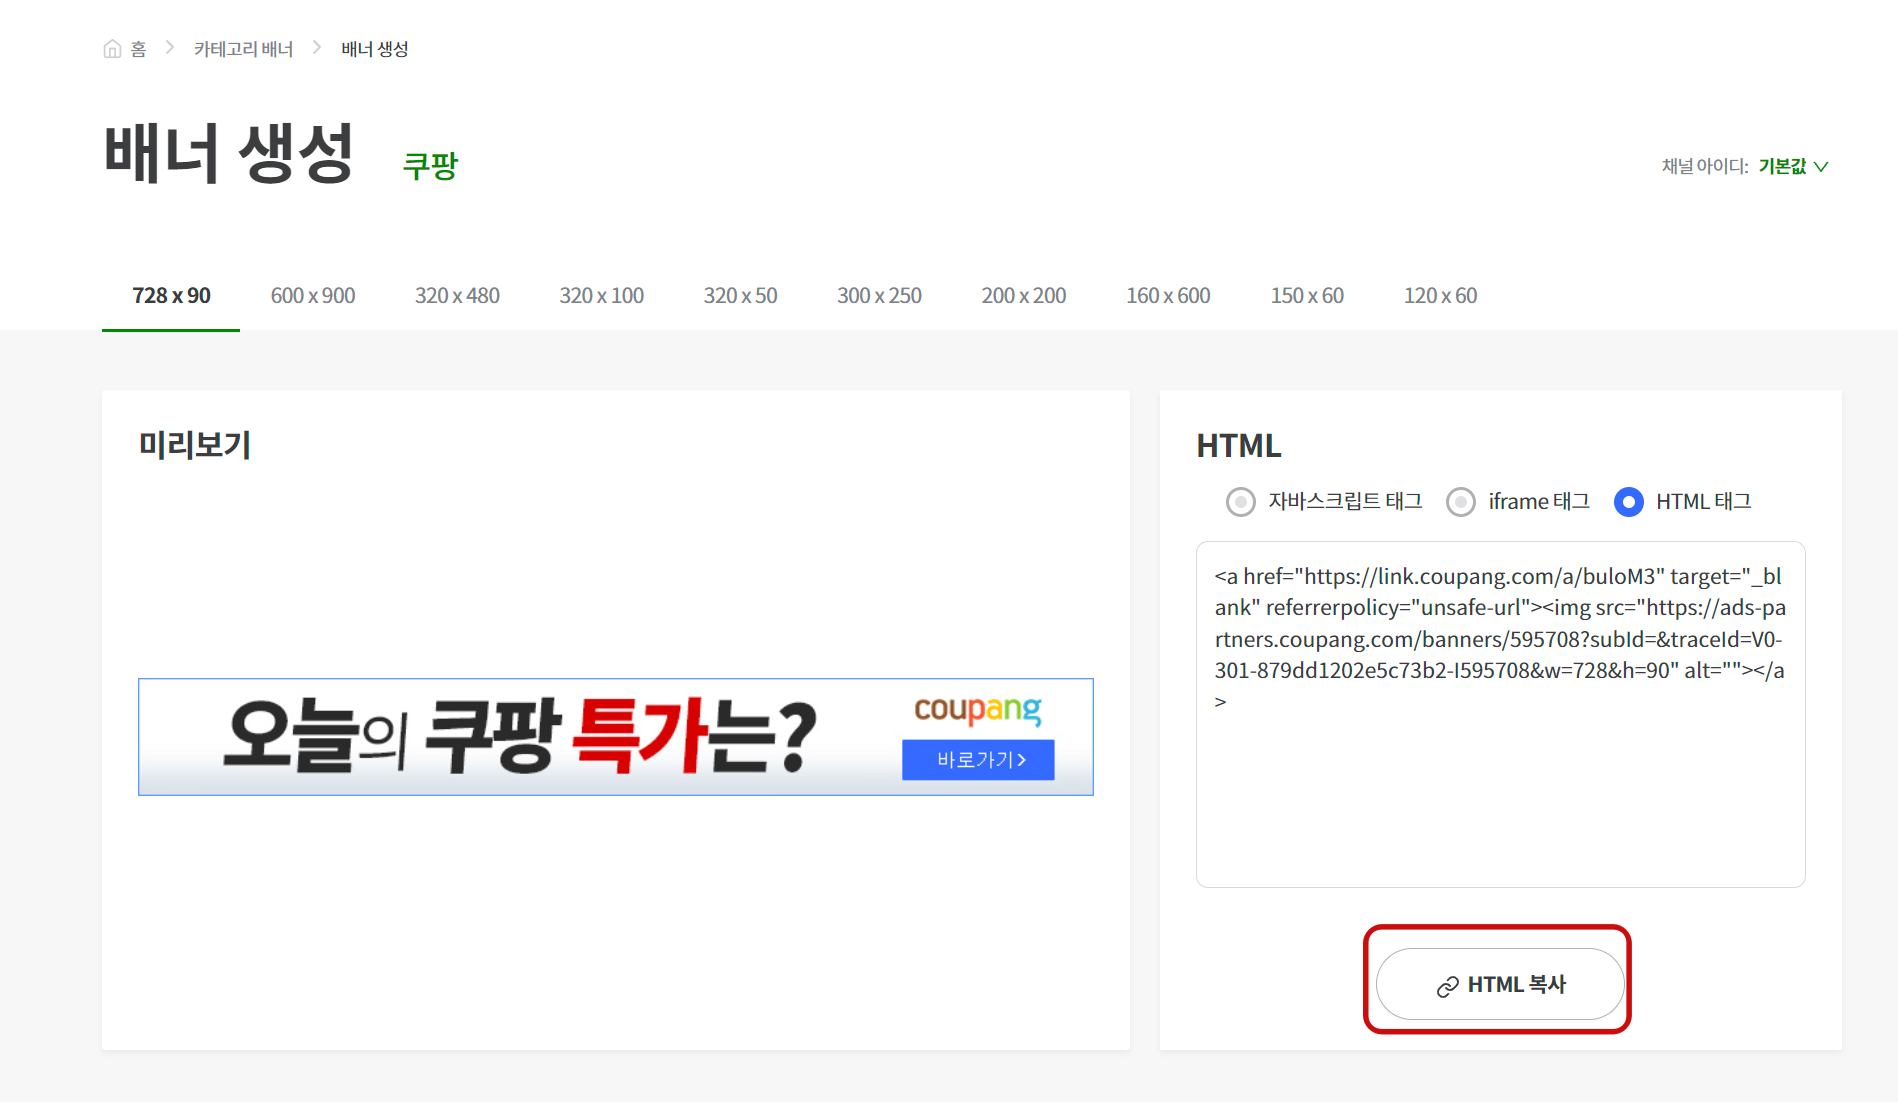
Task: Switch to the 600 x 900 tab
Action: 313,296
